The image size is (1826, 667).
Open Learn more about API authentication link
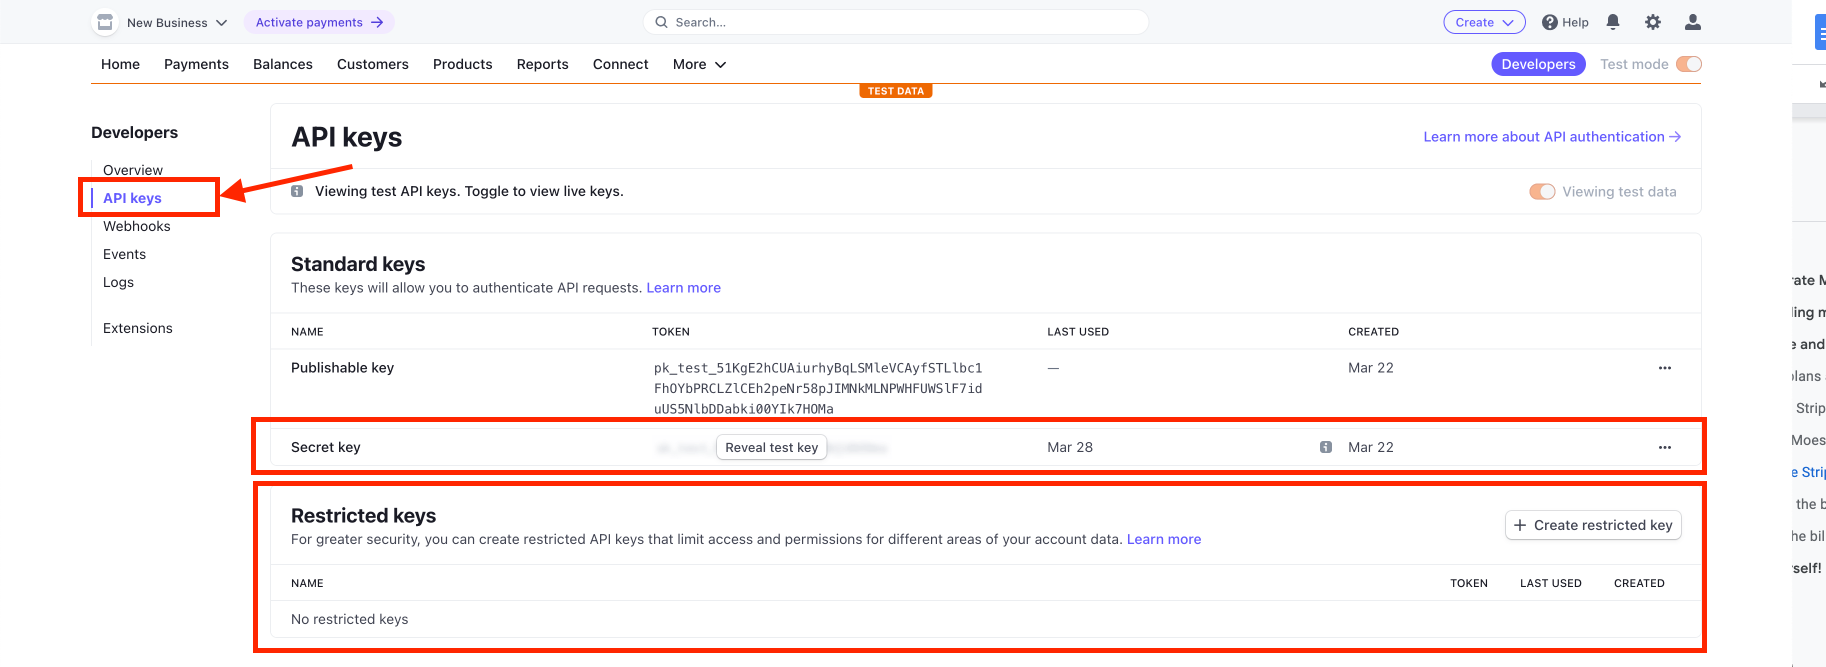click(x=1552, y=137)
